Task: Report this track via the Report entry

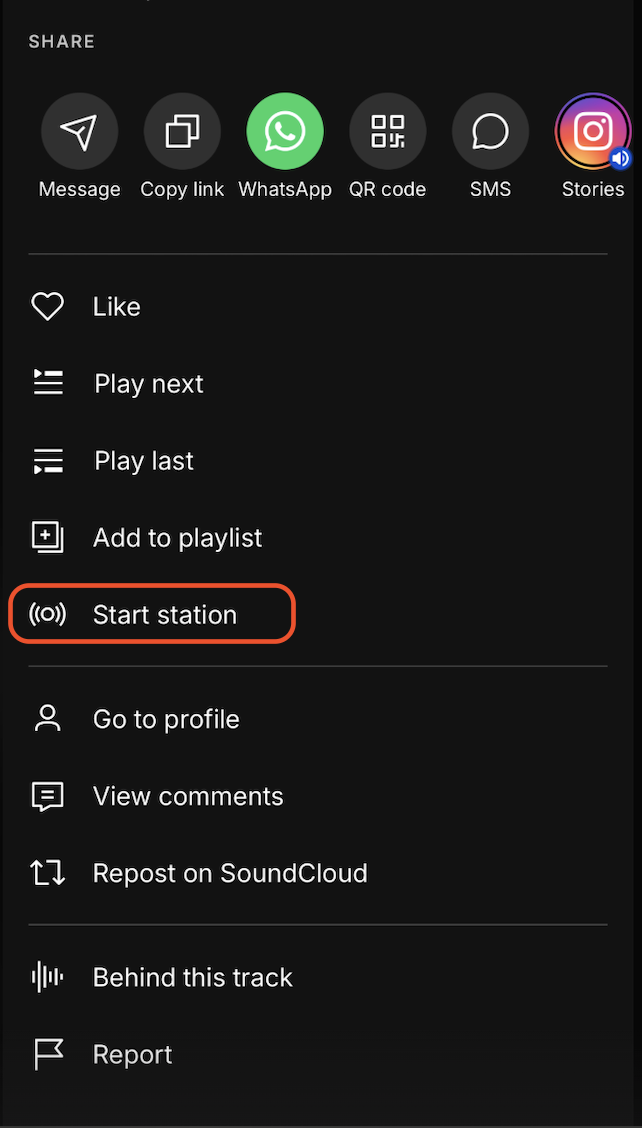Action: coord(133,1054)
